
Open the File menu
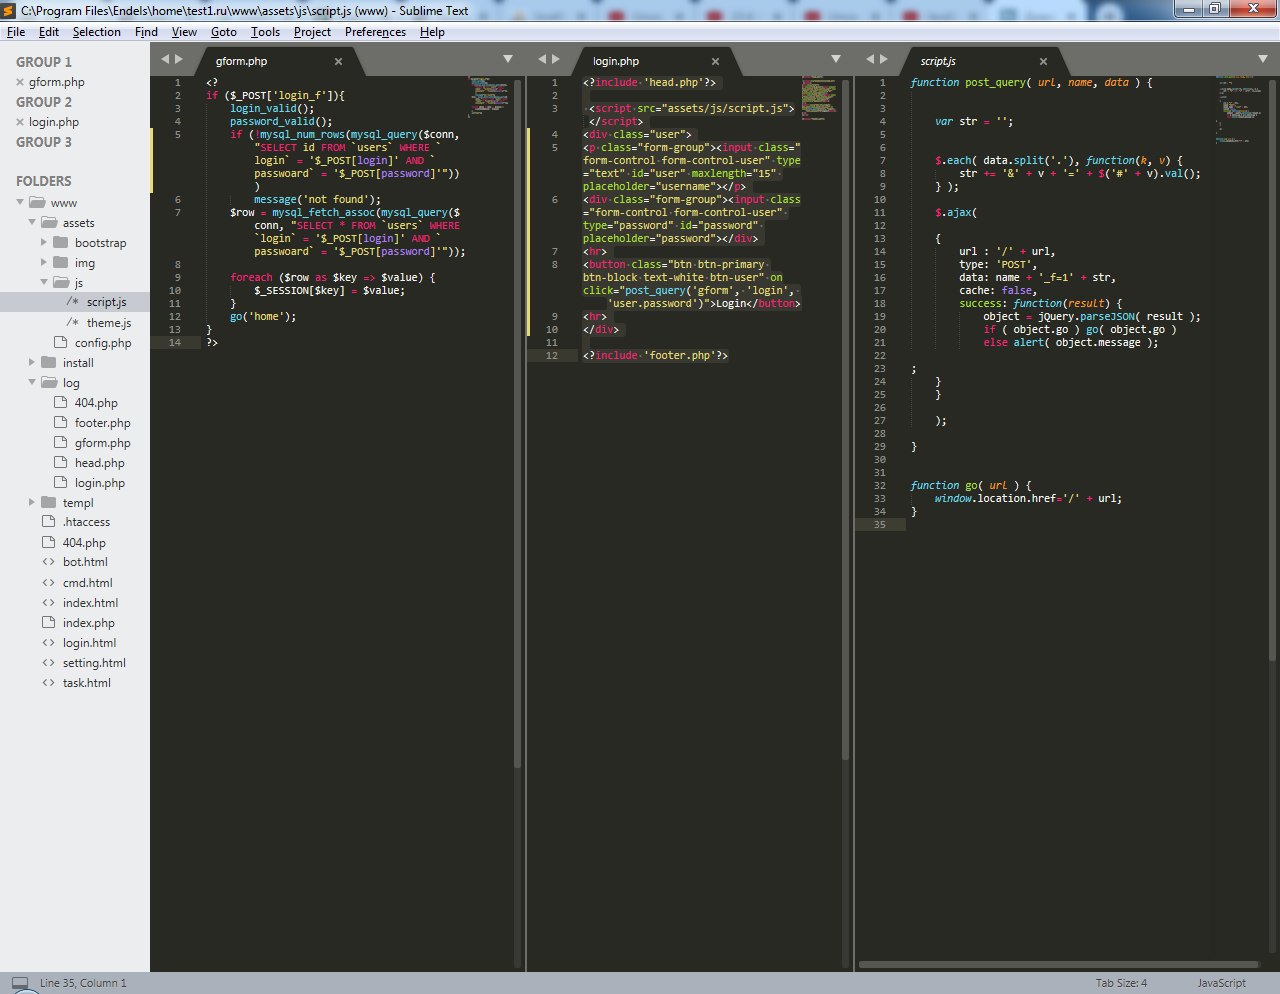click(x=16, y=32)
